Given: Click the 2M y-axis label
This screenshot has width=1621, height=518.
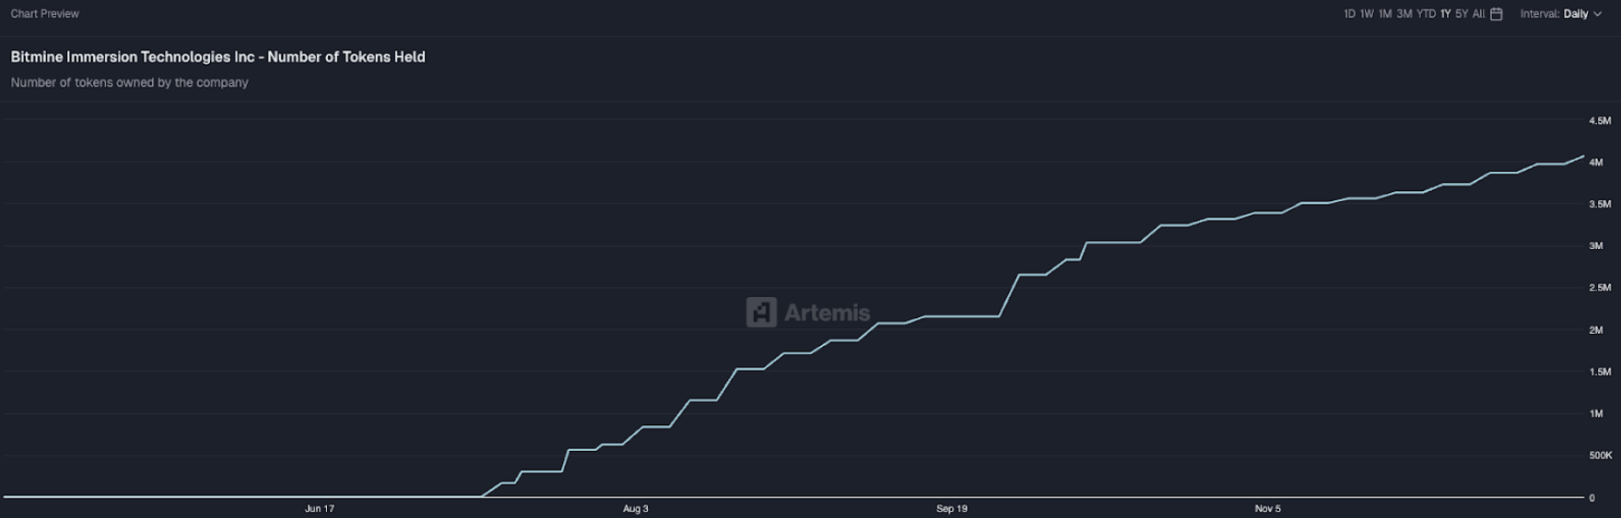Looking at the screenshot, I should click(1596, 330).
